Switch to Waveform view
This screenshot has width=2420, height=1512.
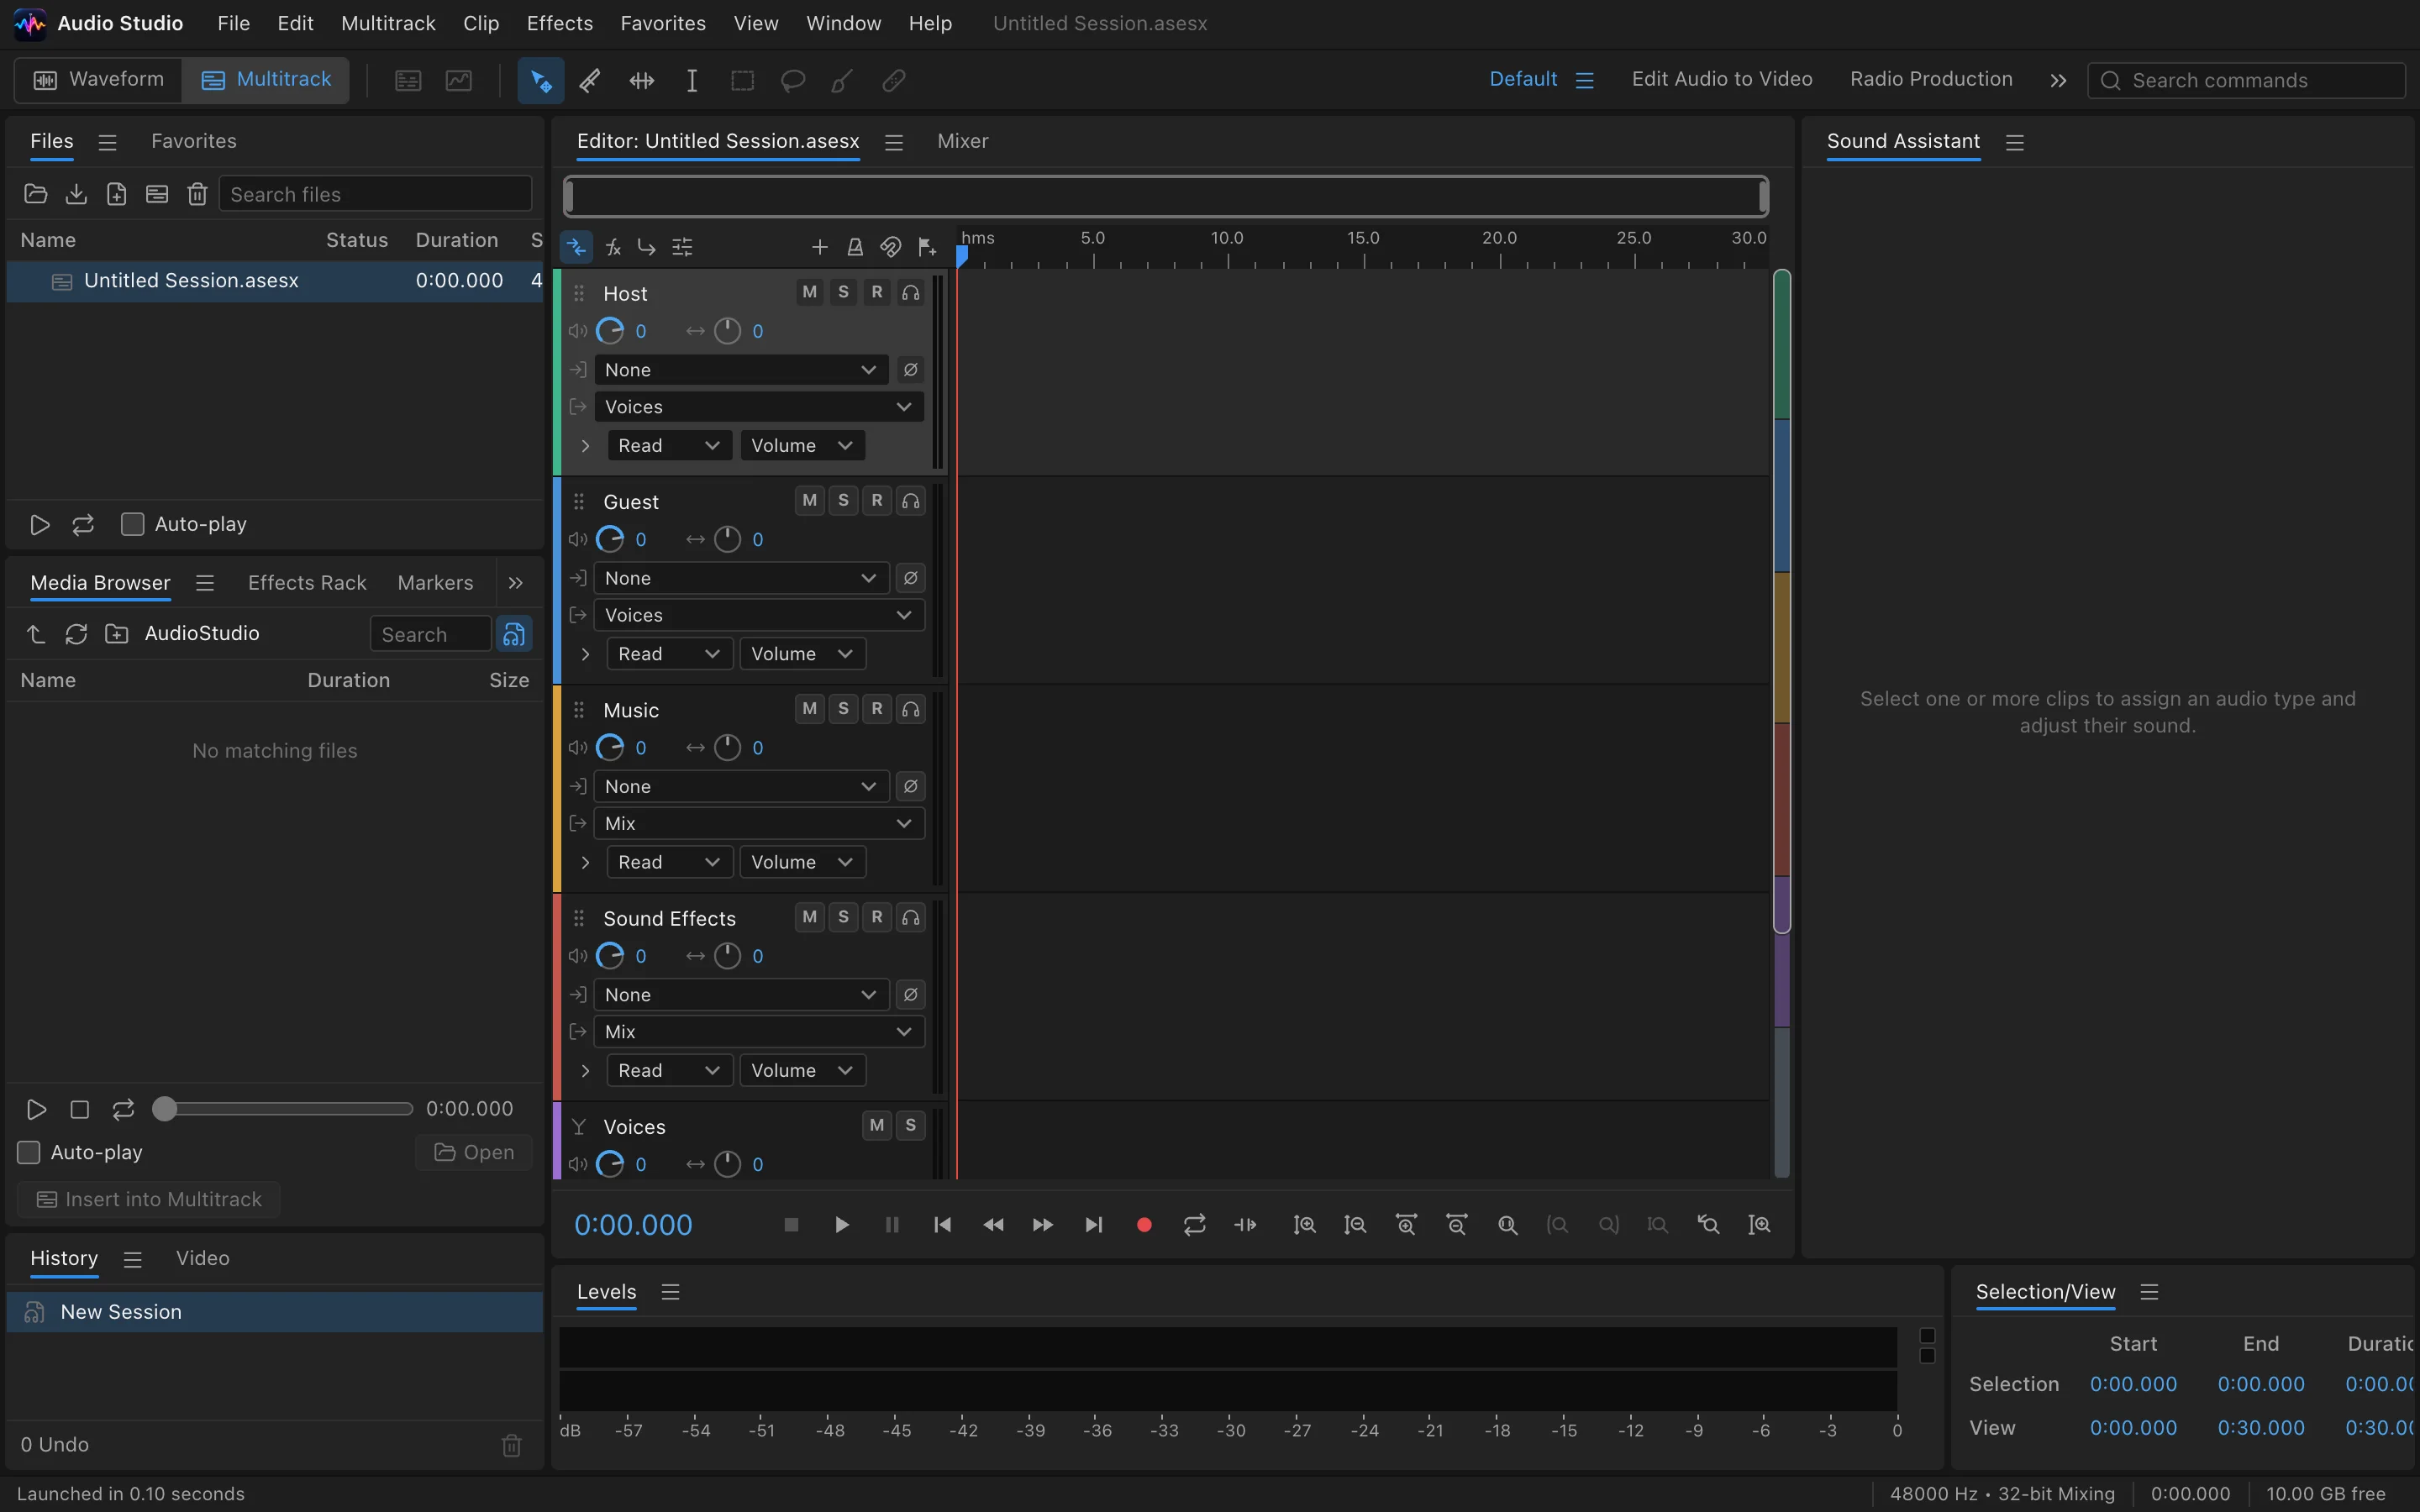99,80
